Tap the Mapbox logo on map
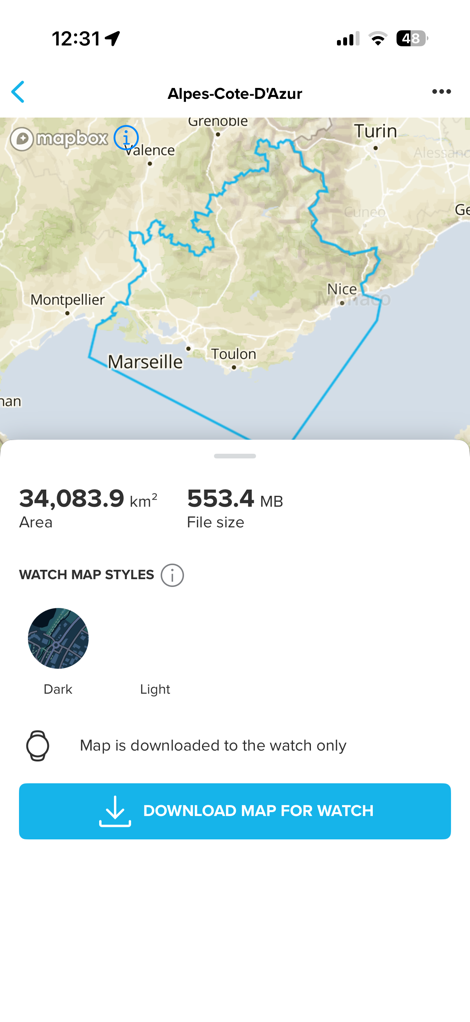Image resolution: width=470 pixels, height=1022 pixels. click(59, 139)
